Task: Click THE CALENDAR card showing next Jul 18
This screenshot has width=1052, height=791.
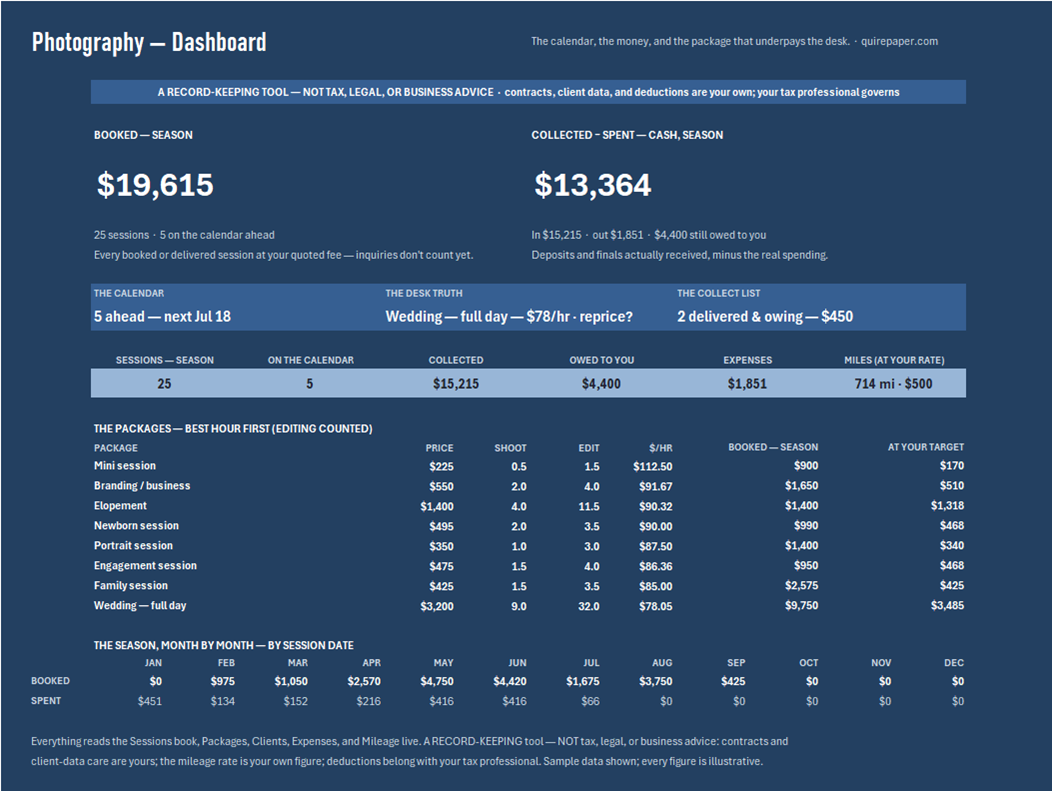Action: point(236,307)
